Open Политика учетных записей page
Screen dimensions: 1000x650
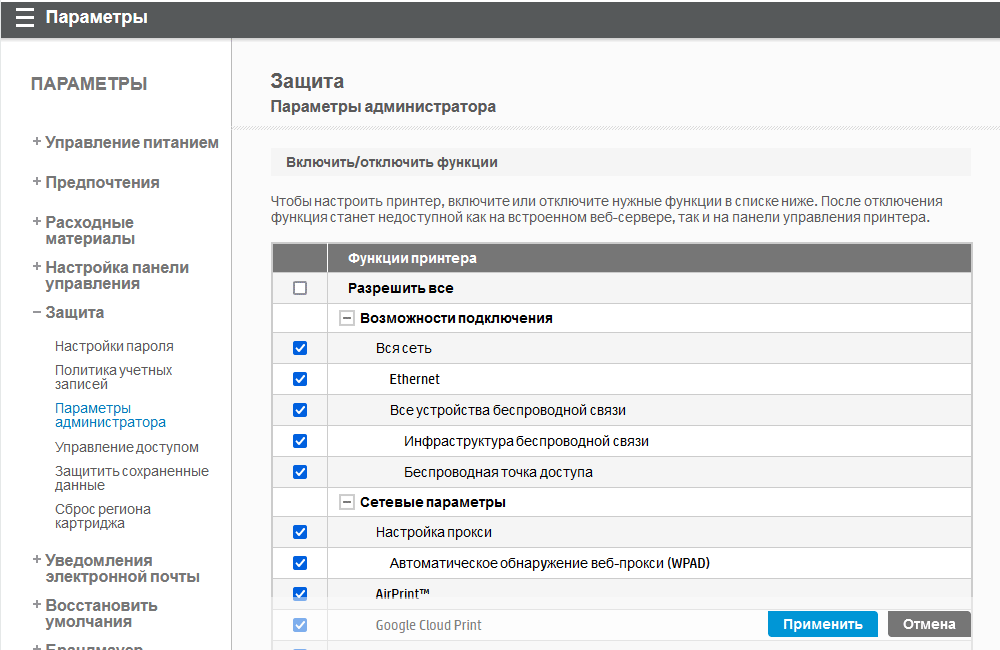click(x=113, y=377)
